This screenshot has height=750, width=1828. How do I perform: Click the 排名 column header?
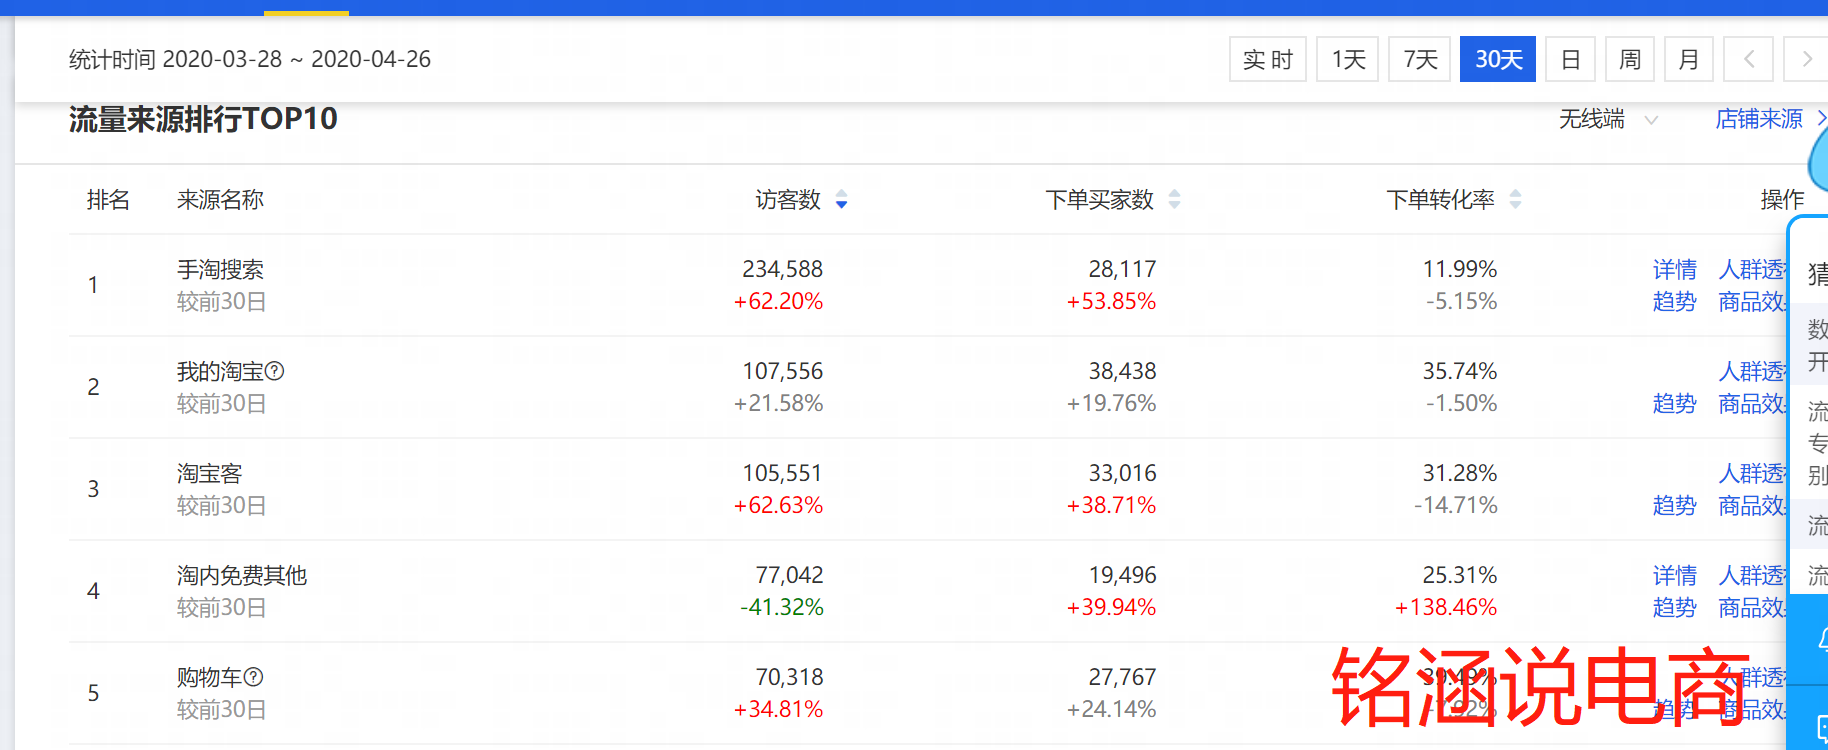pyautogui.click(x=108, y=200)
